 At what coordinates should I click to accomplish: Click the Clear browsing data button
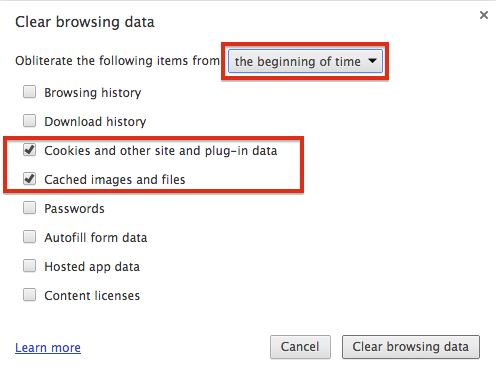click(x=411, y=347)
